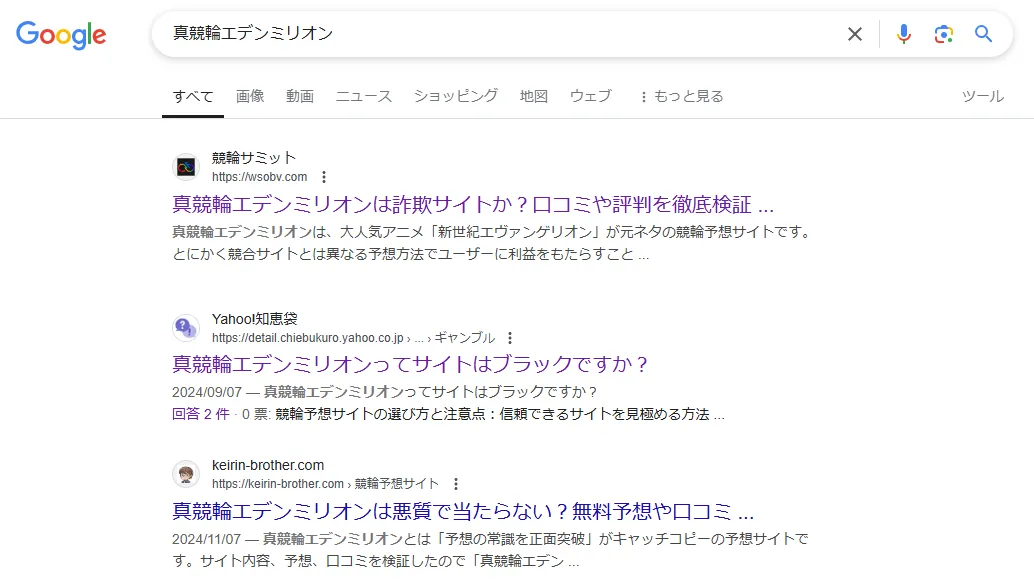Open the ウェブ tab
Image resolution: width=1034 pixels, height=588 pixels.
point(591,96)
